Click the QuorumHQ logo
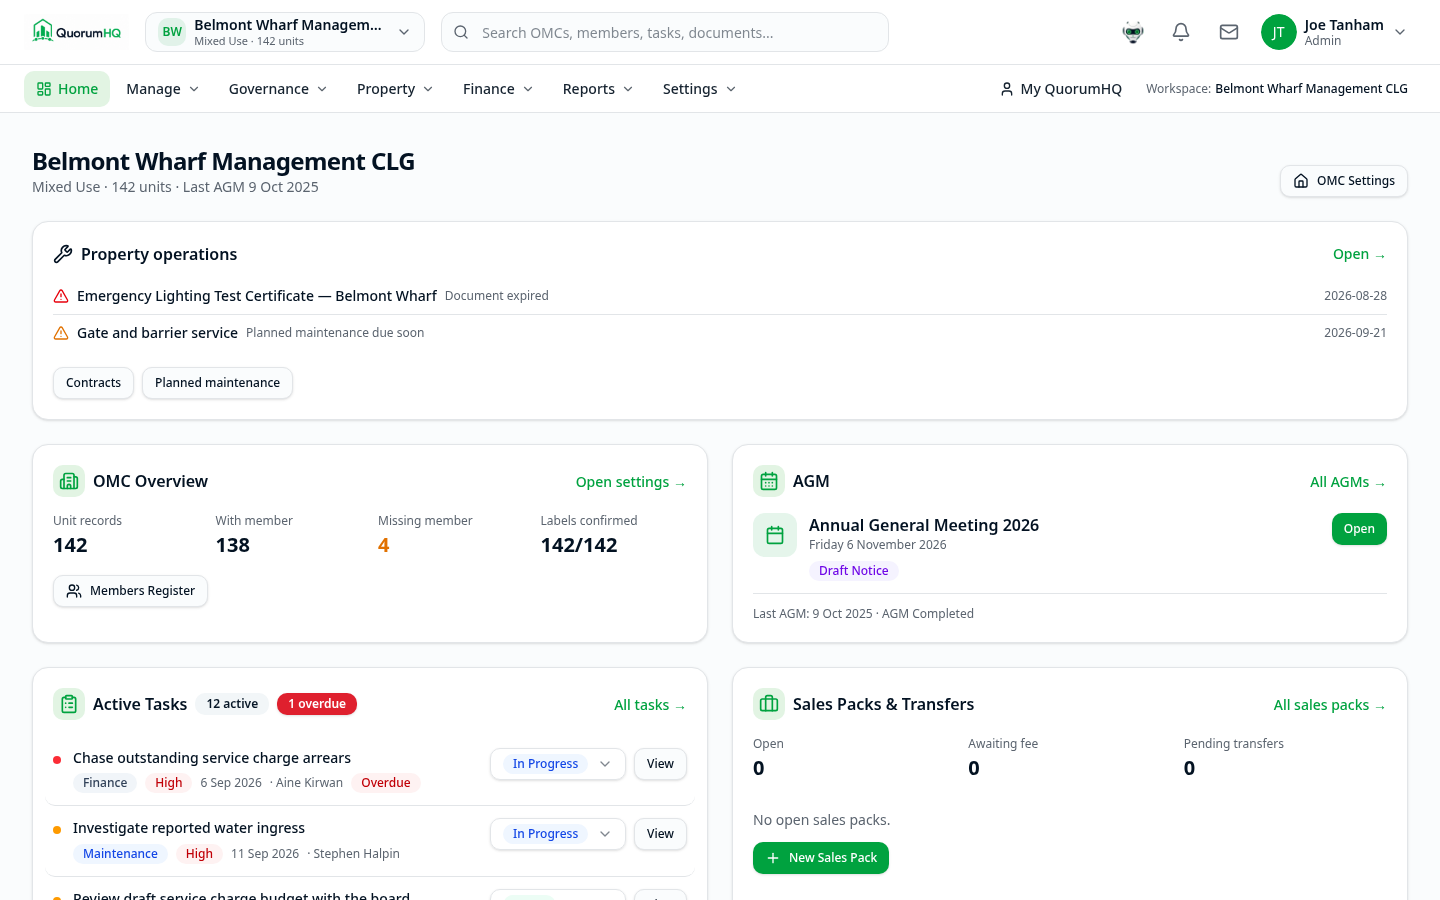Image resolution: width=1440 pixels, height=900 pixels. pyautogui.click(x=77, y=32)
